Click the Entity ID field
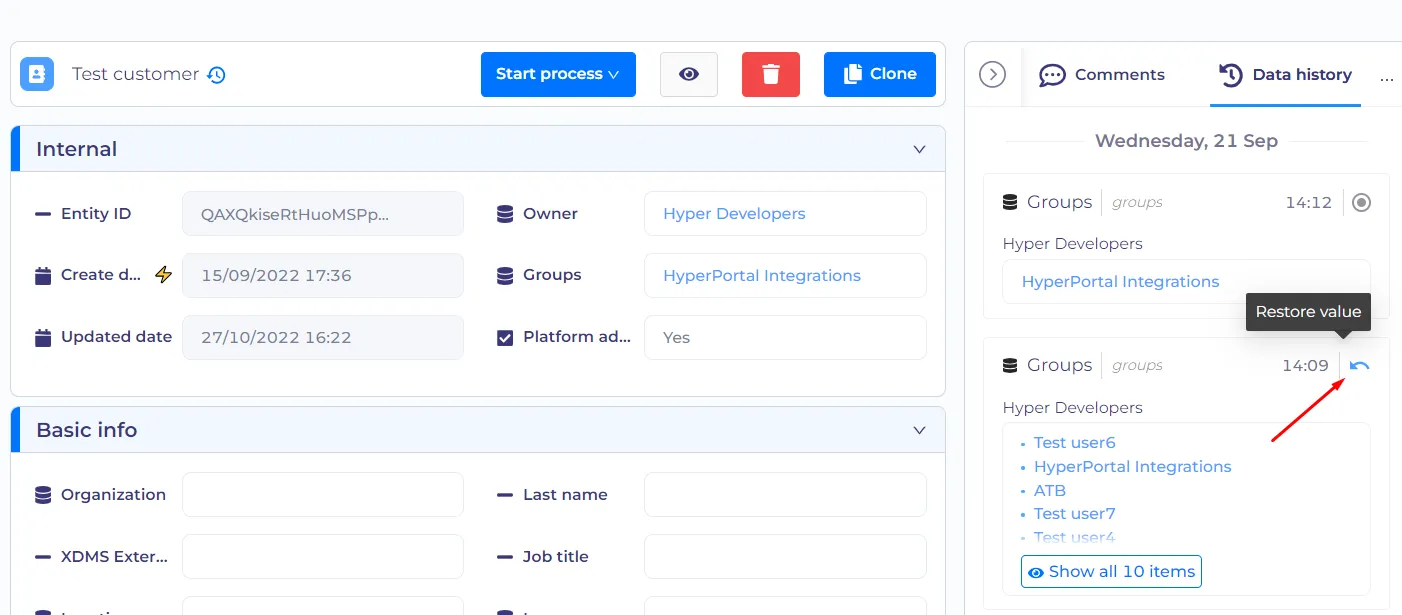The height and width of the screenshot is (615, 1402). pos(323,214)
